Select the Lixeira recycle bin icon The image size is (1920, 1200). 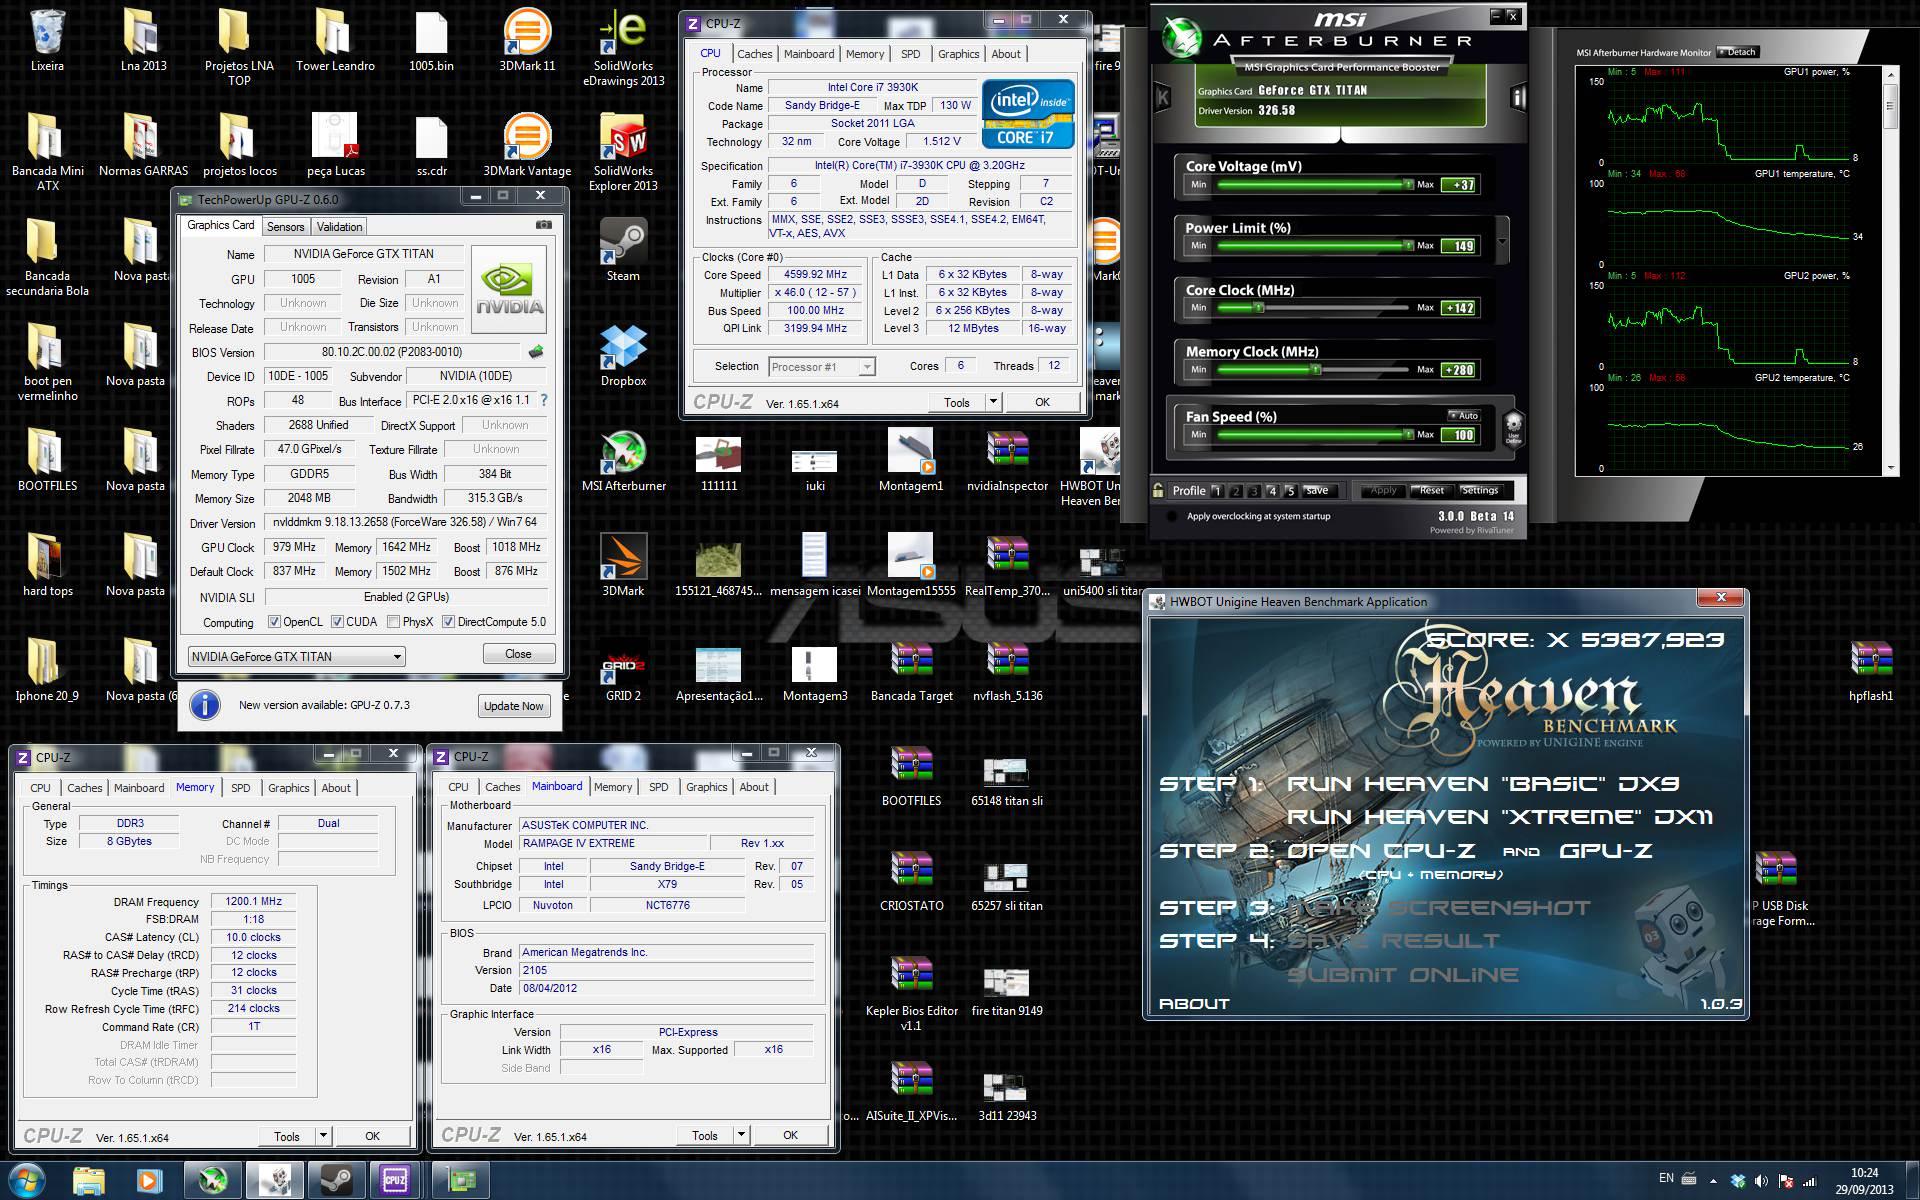47,41
